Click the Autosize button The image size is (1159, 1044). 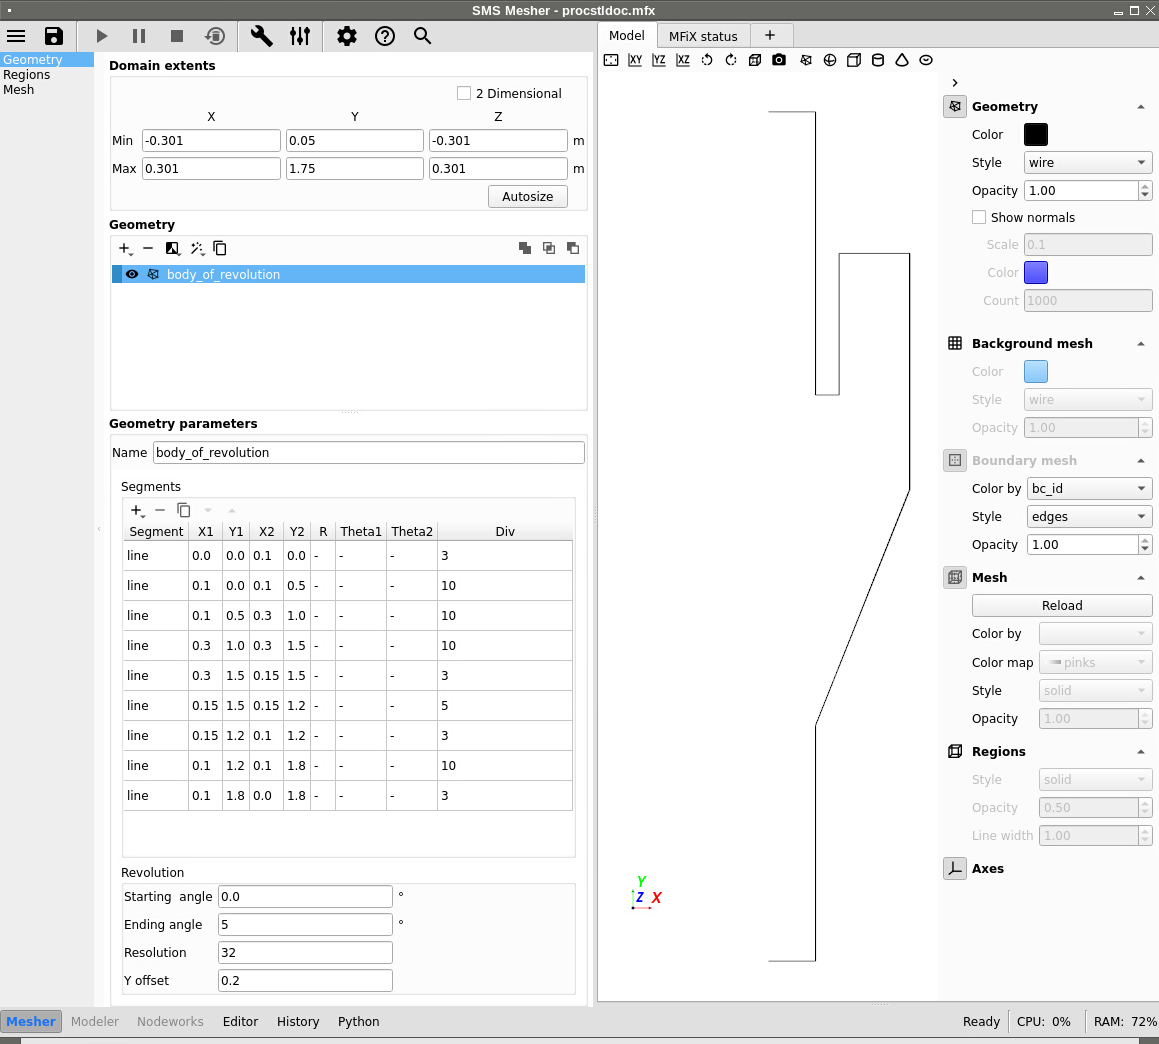[527, 196]
